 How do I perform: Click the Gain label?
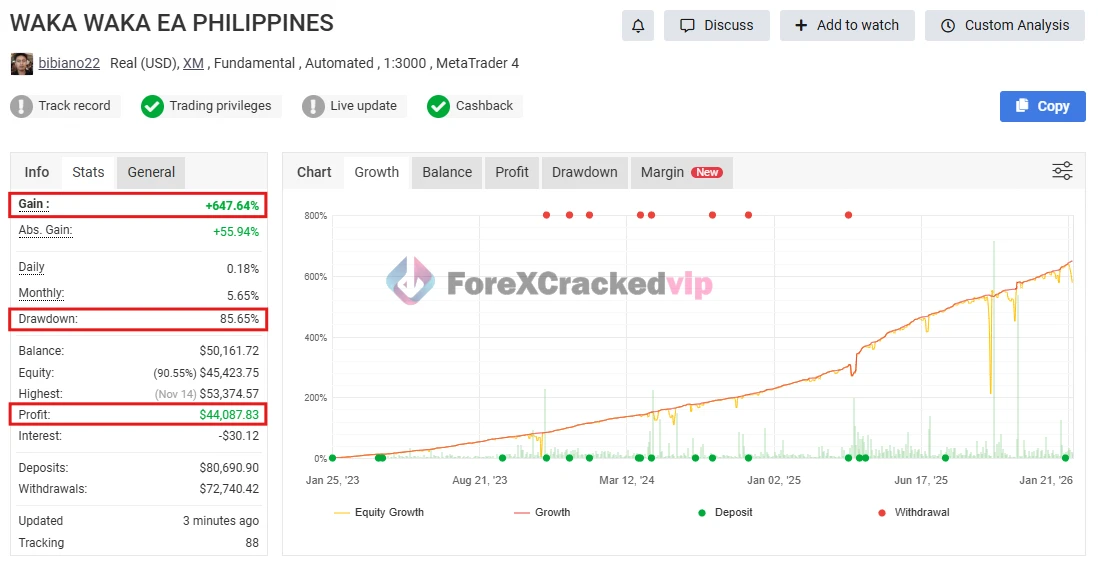(x=34, y=204)
